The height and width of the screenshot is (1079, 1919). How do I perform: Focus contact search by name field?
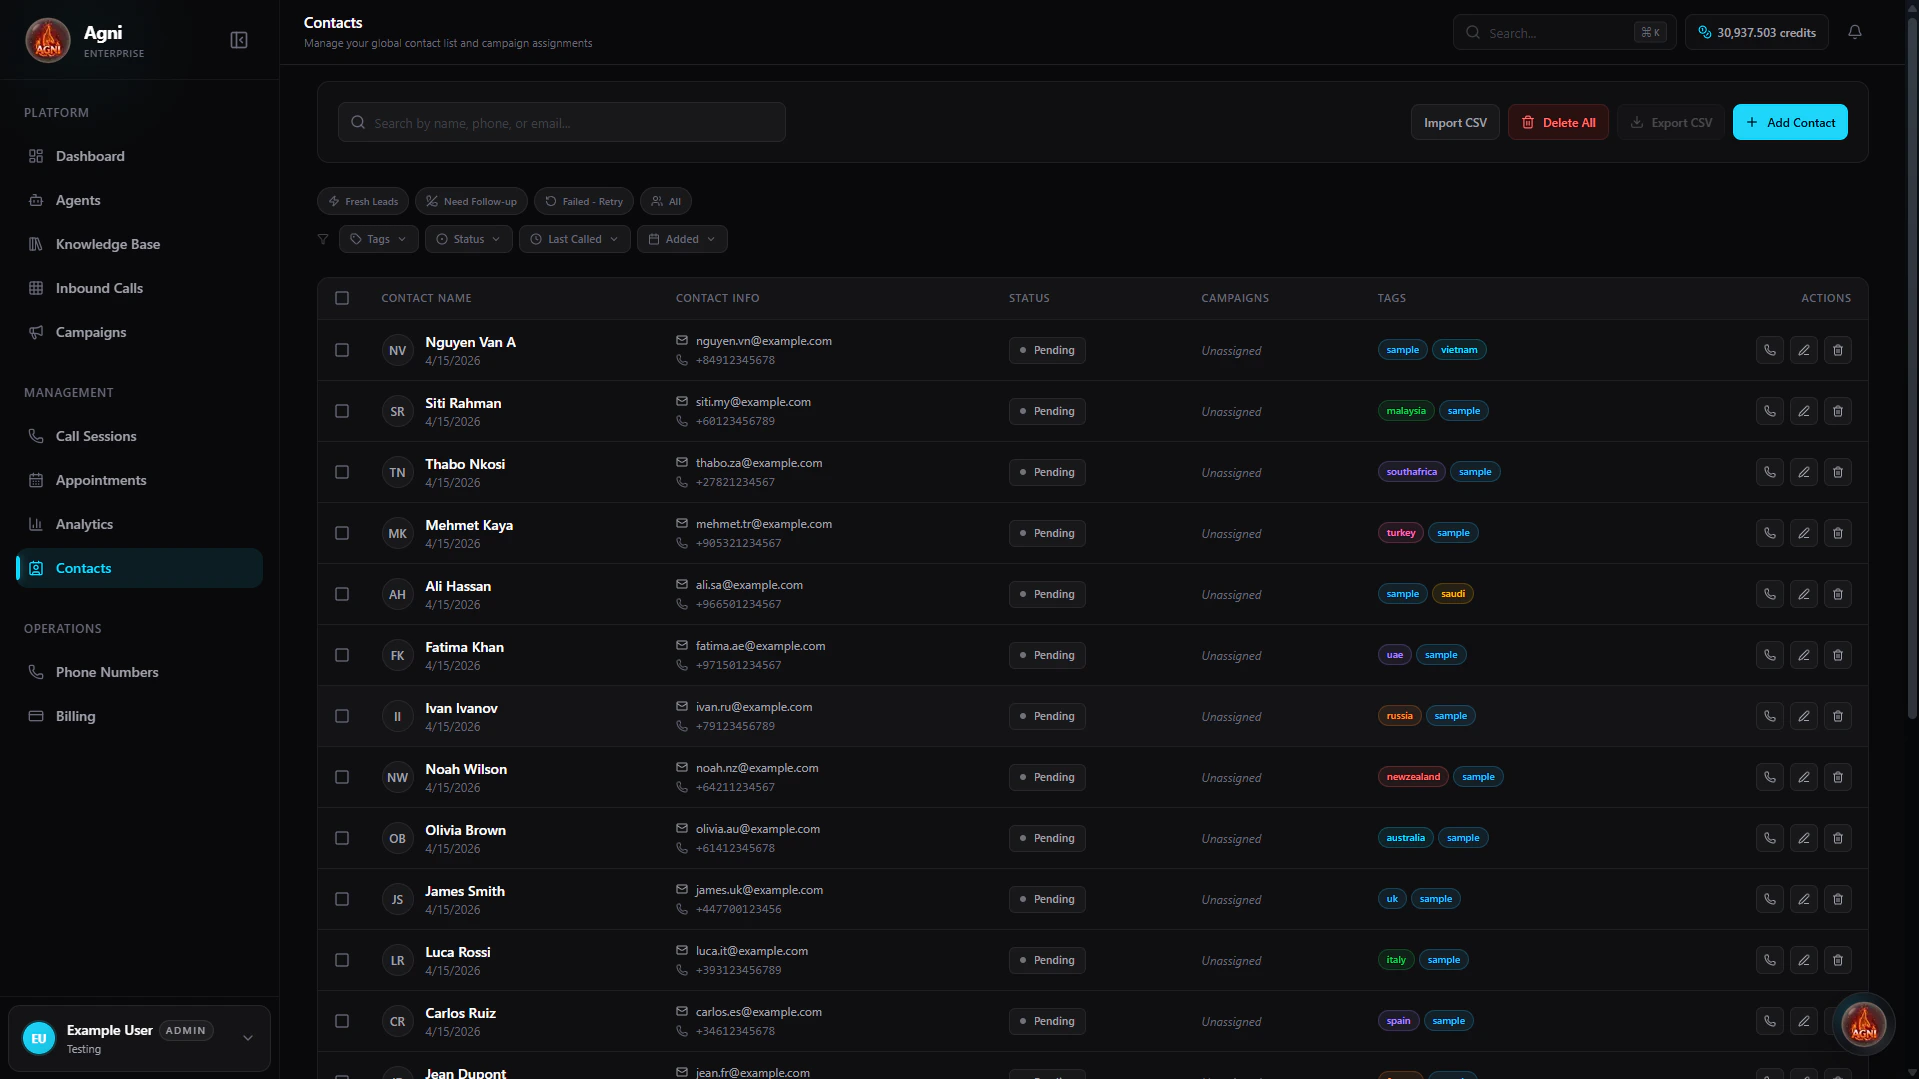[562, 122]
